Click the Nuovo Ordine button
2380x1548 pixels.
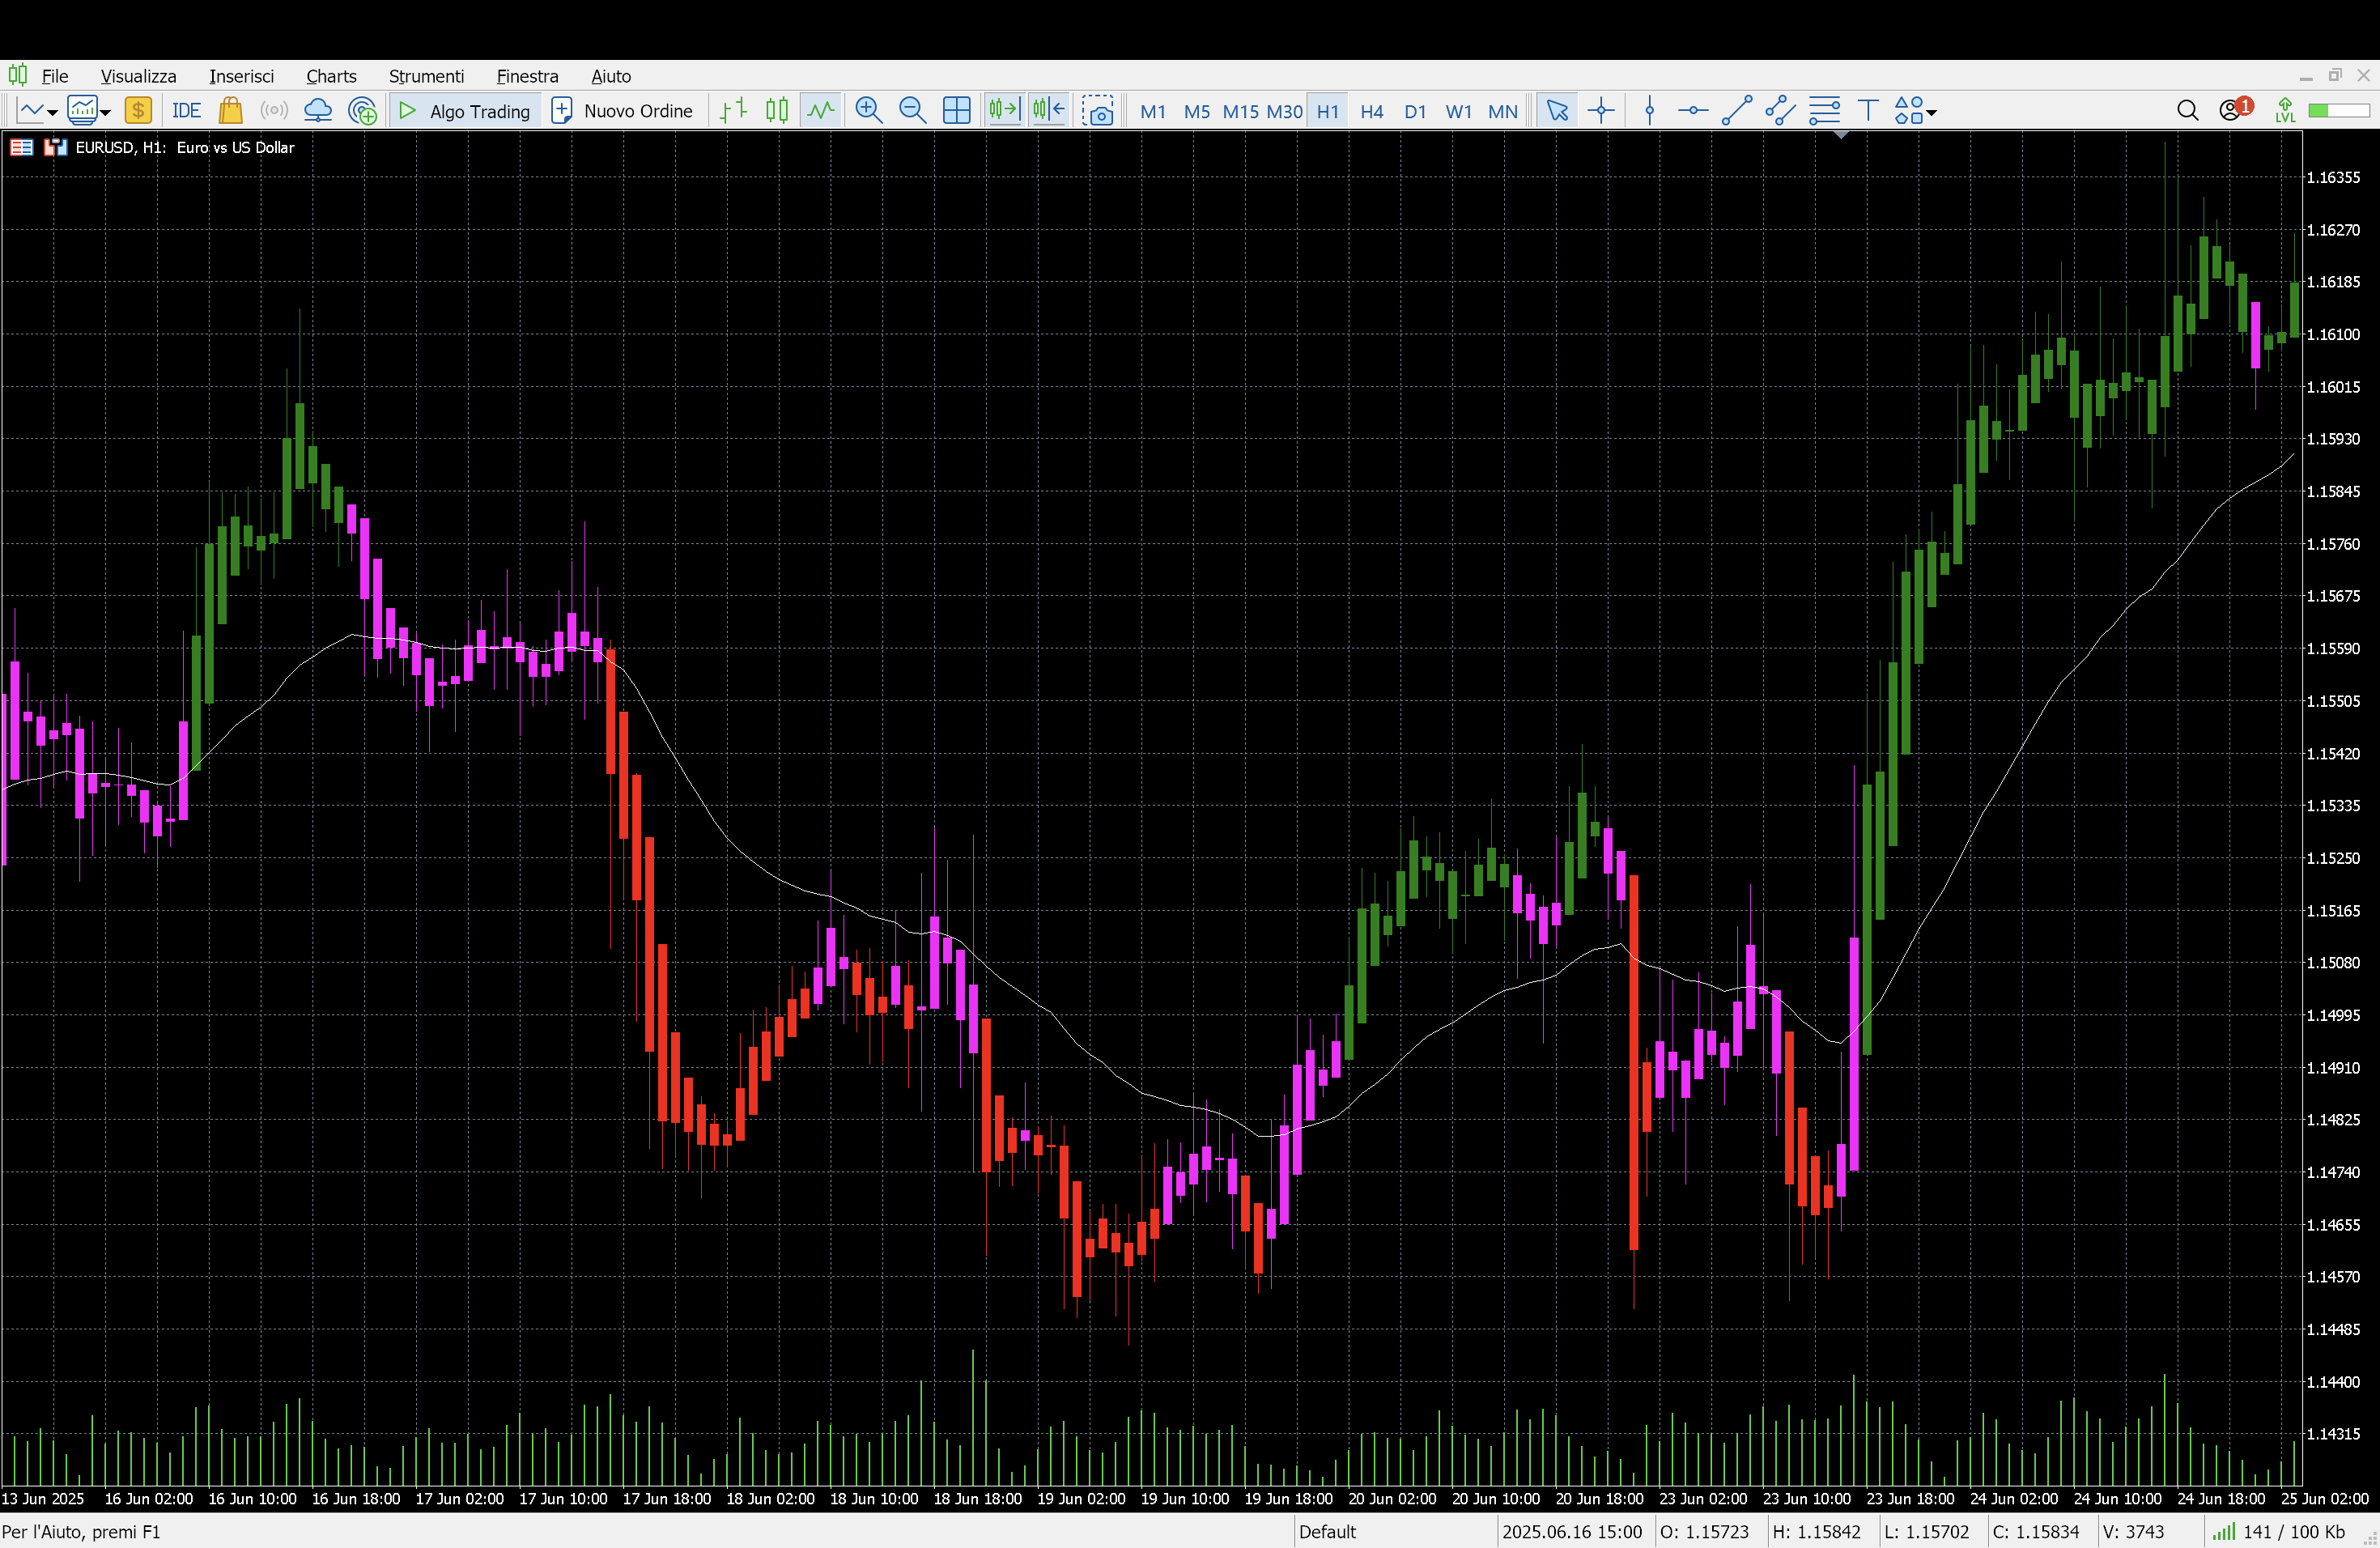point(622,111)
